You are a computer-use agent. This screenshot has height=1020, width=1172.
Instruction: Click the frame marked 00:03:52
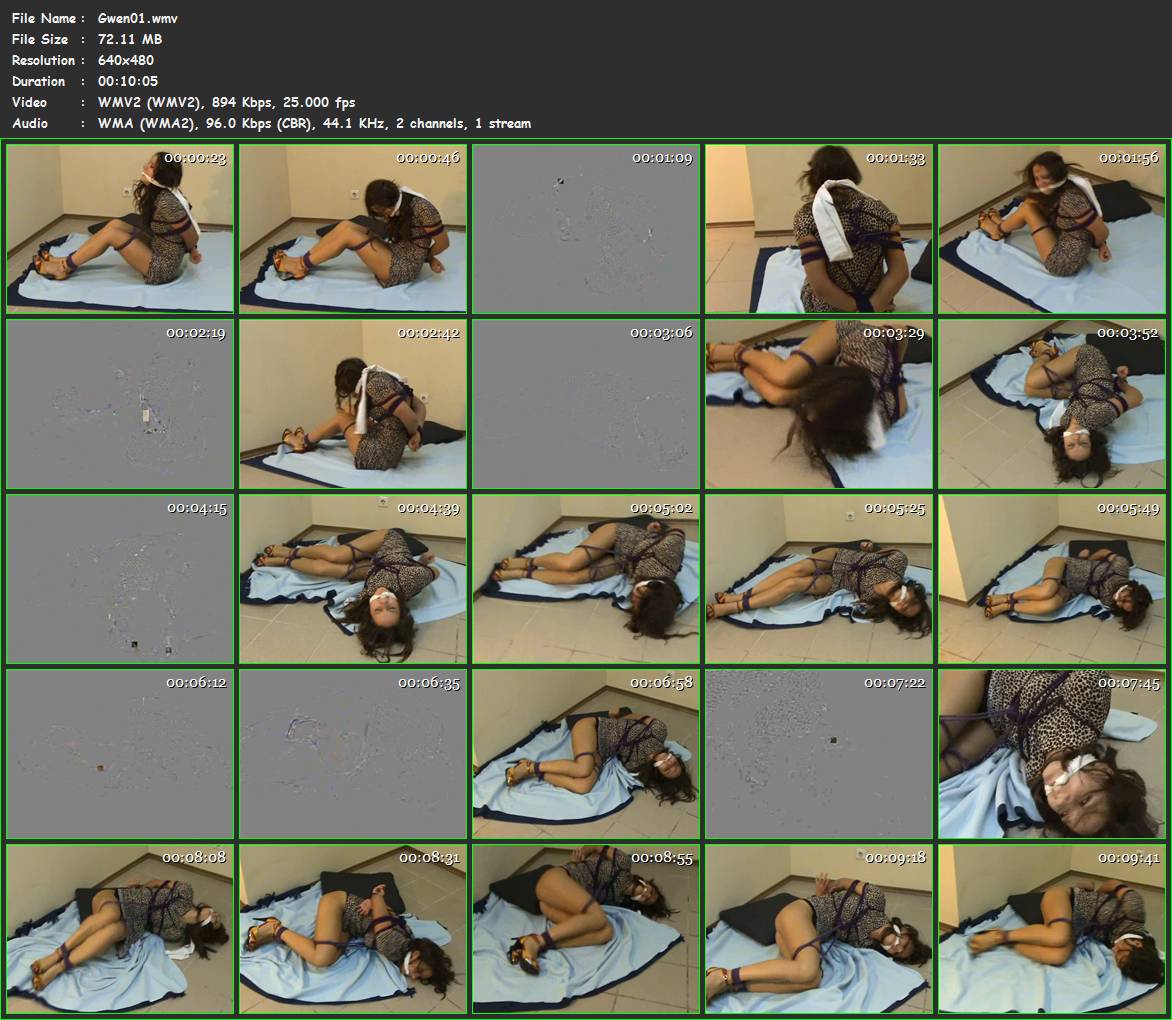coord(1052,404)
